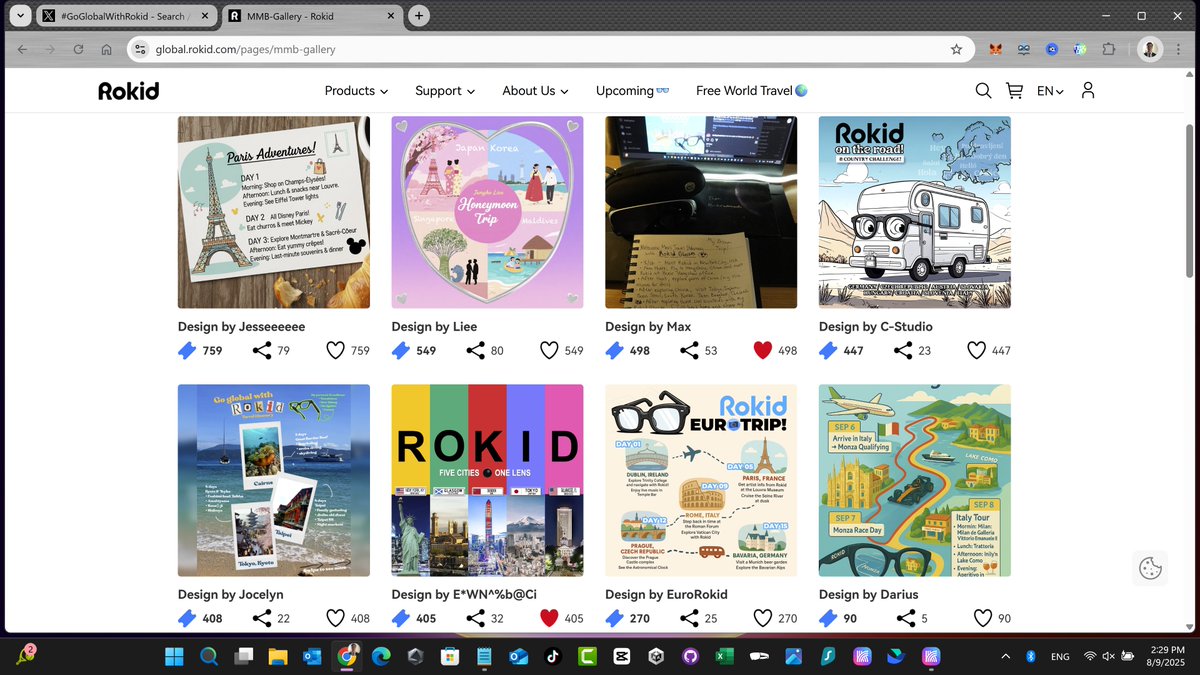Viewport: 1200px width, 675px height.
Task: Open the site search magnifier icon
Action: (x=983, y=91)
